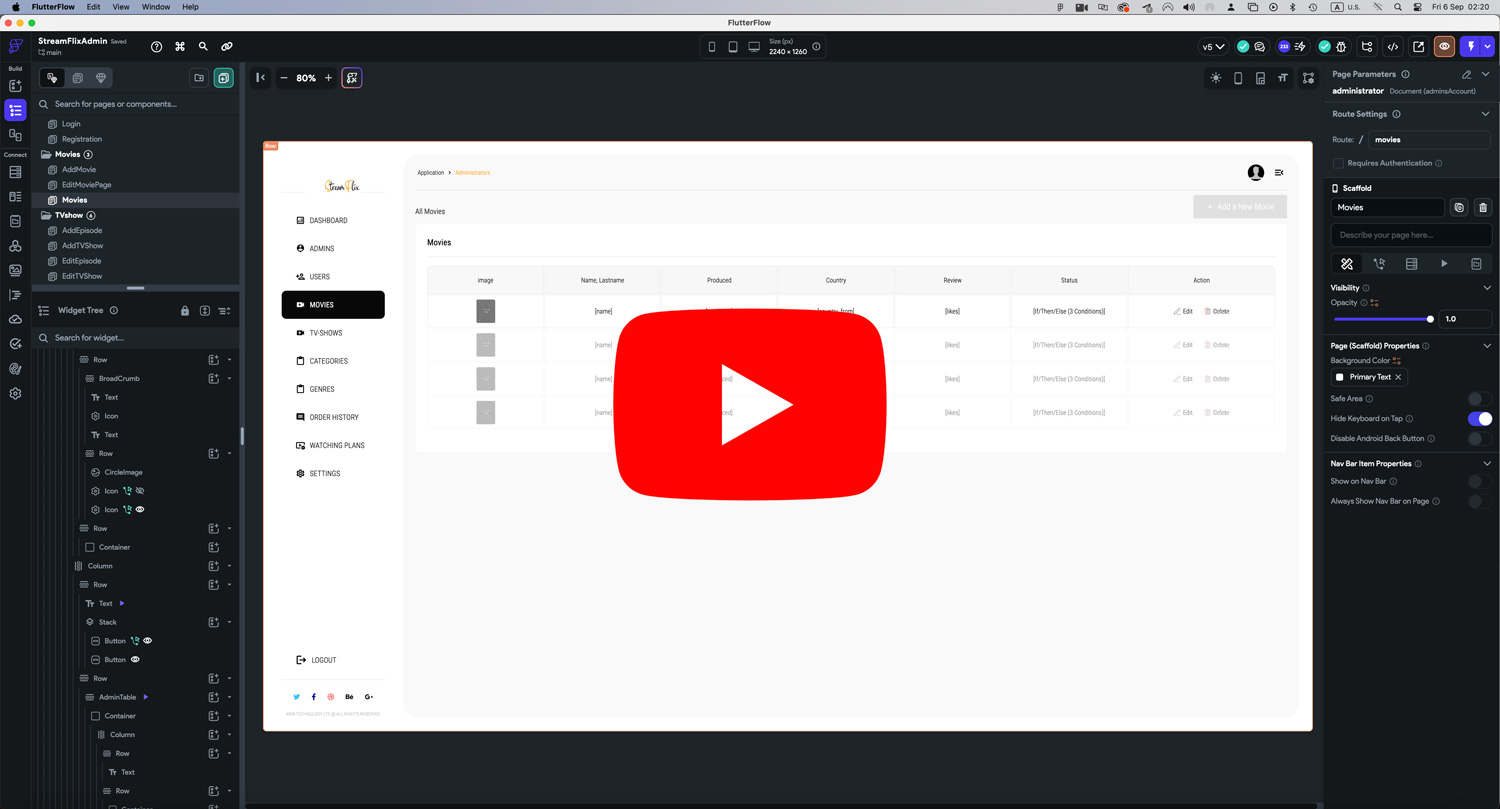Select the phone device size icon
This screenshot has width=1500, height=809.
click(712, 47)
